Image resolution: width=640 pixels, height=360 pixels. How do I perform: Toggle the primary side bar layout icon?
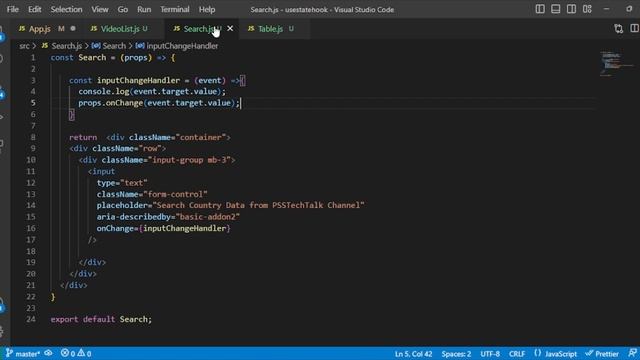[540, 9]
